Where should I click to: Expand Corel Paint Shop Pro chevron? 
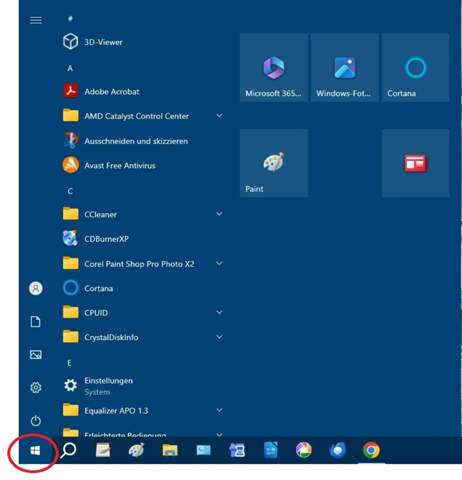(219, 263)
